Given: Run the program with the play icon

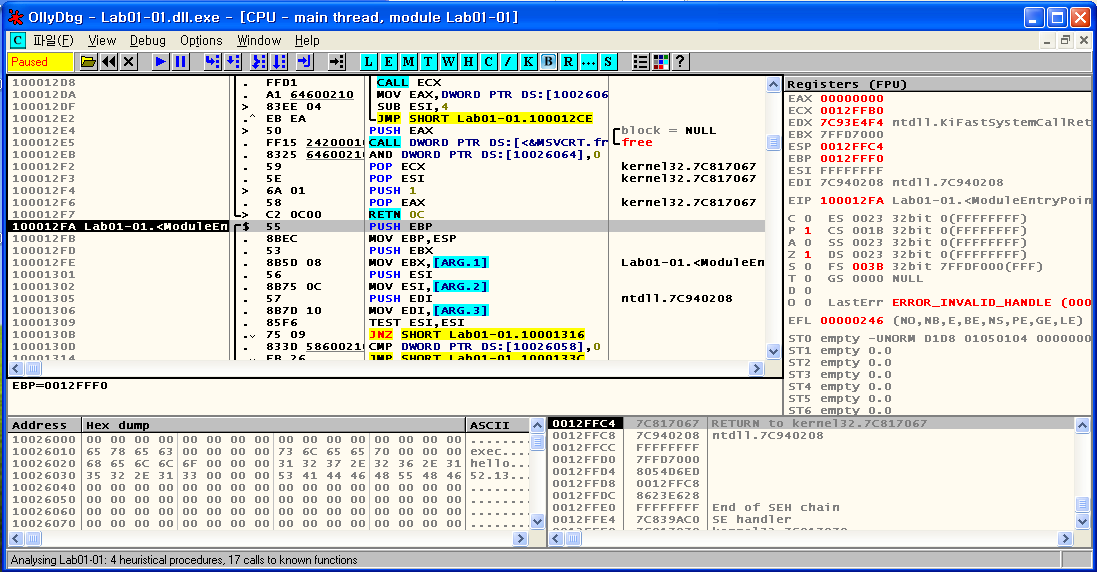Looking at the screenshot, I should coord(160,62).
